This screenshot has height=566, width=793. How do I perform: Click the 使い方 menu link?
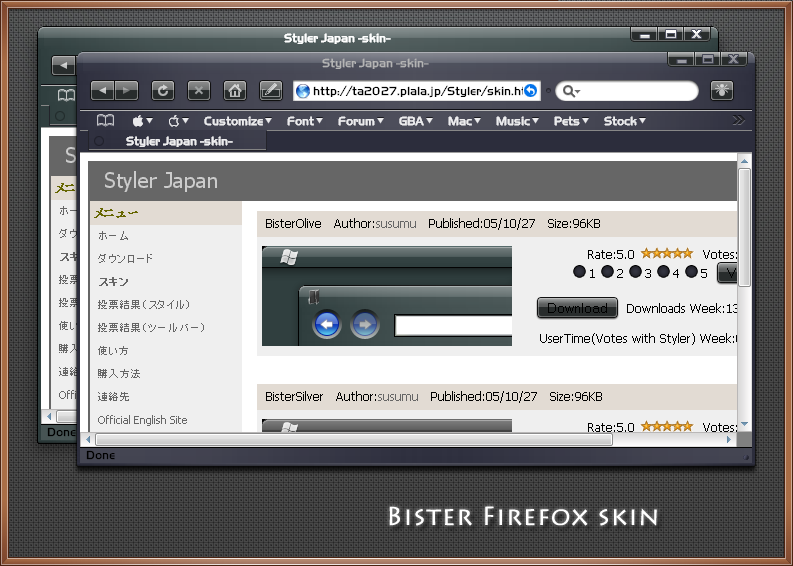click(113, 351)
